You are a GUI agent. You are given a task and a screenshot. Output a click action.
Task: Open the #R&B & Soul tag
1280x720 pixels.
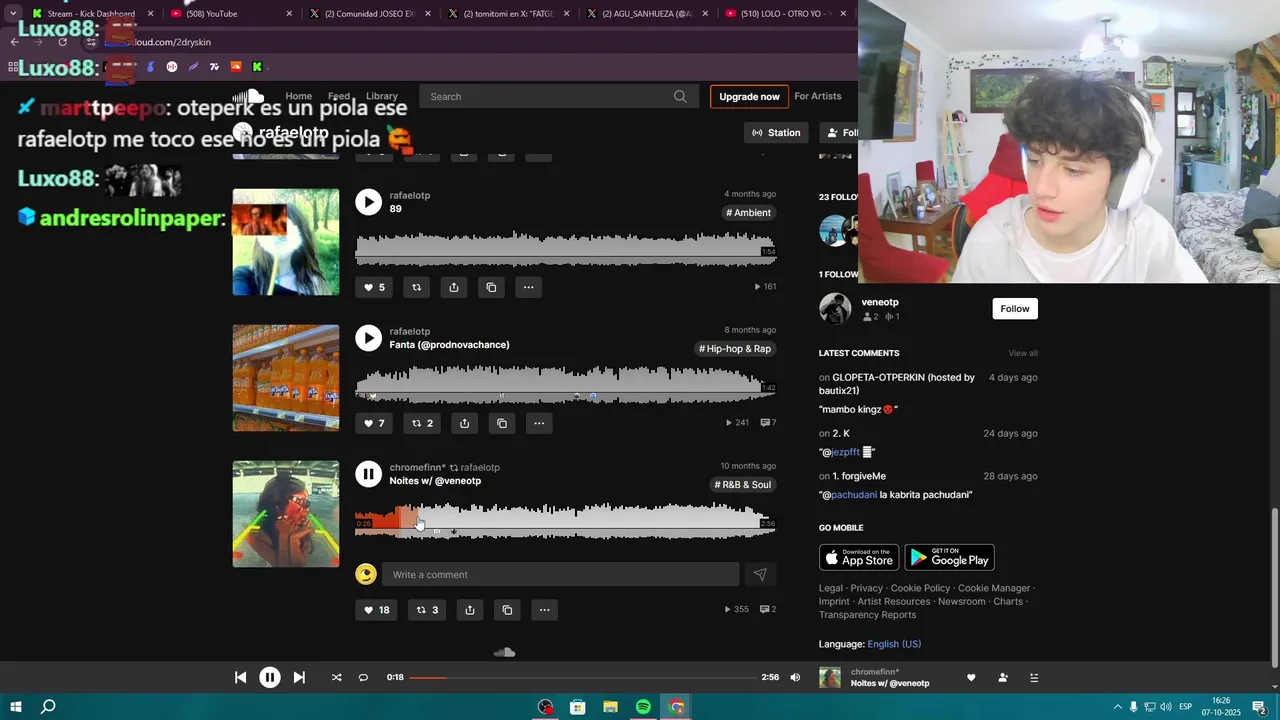click(x=742, y=485)
